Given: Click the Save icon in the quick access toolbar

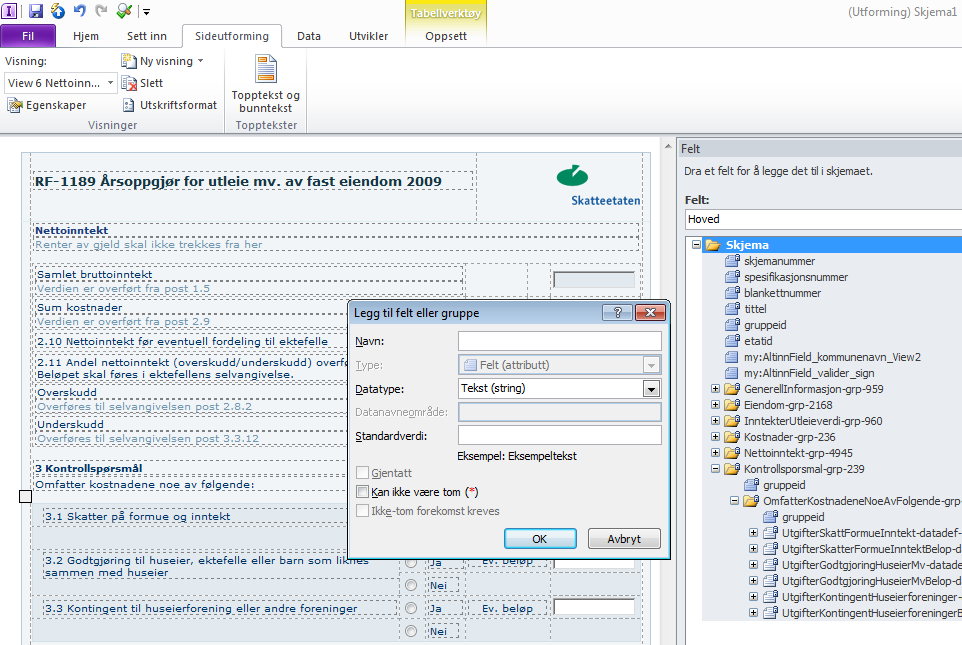Looking at the screenshot, I should pos(36,10).
